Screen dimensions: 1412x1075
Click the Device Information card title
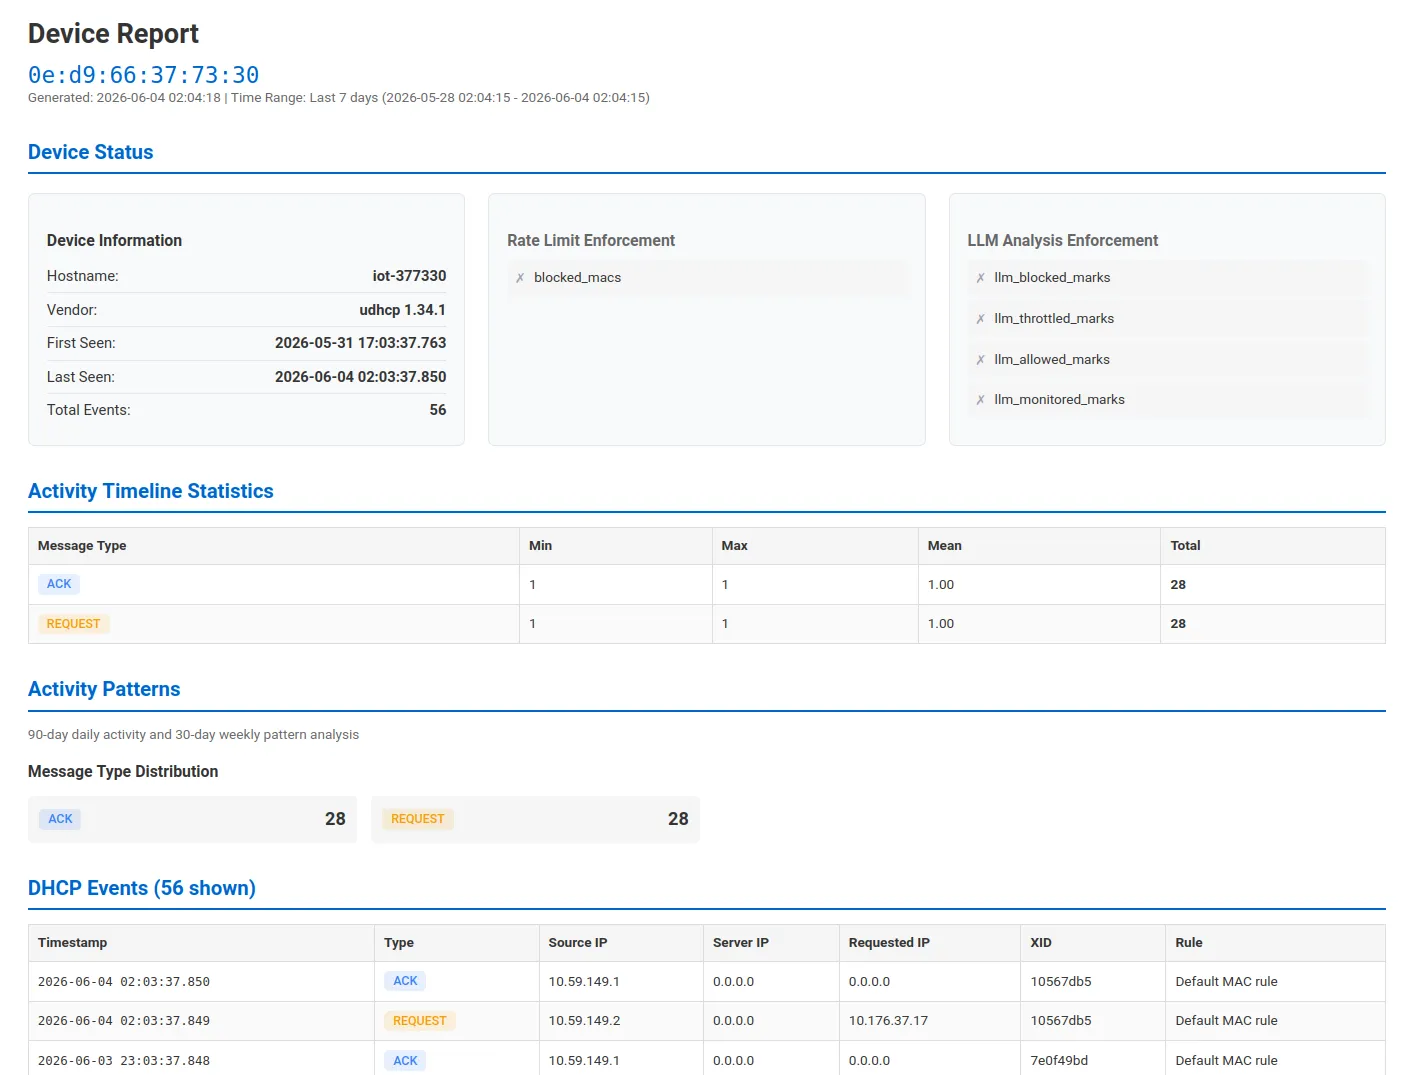[x=114, y=241]
